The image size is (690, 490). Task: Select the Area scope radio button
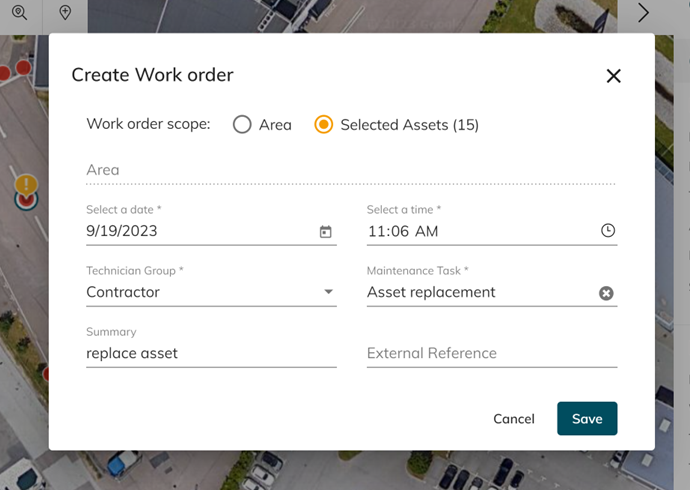[x=242, y=125]
